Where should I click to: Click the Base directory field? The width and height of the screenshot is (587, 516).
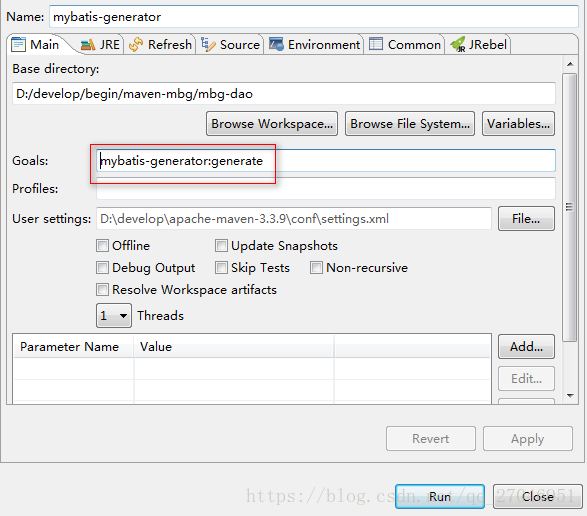[x=284, y=94]
